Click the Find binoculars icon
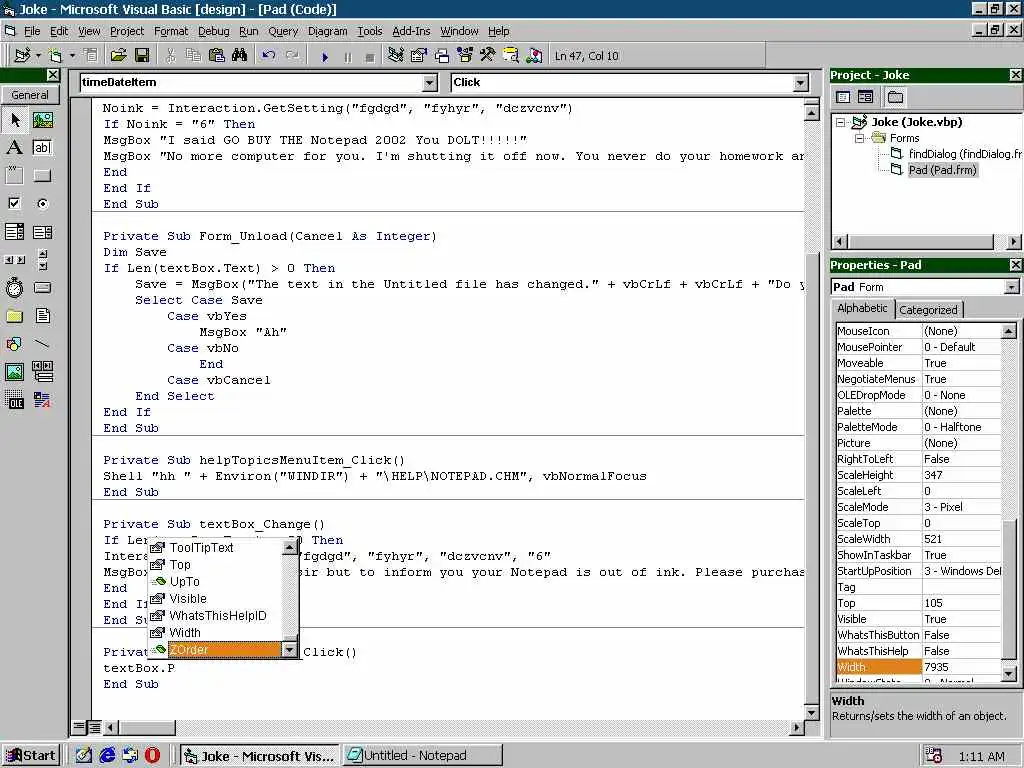The image size is (1024, 768). click(x=239, y=56)
